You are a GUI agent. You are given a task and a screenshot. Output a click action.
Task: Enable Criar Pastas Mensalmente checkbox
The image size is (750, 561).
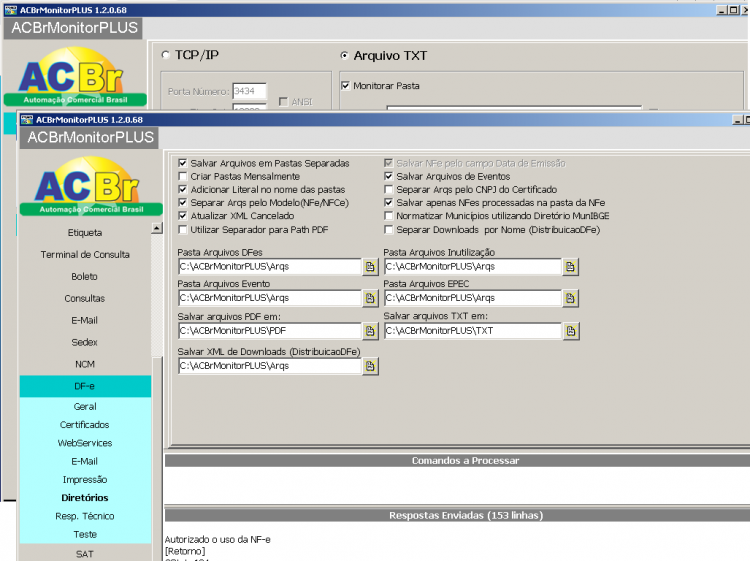coord(182,176)
